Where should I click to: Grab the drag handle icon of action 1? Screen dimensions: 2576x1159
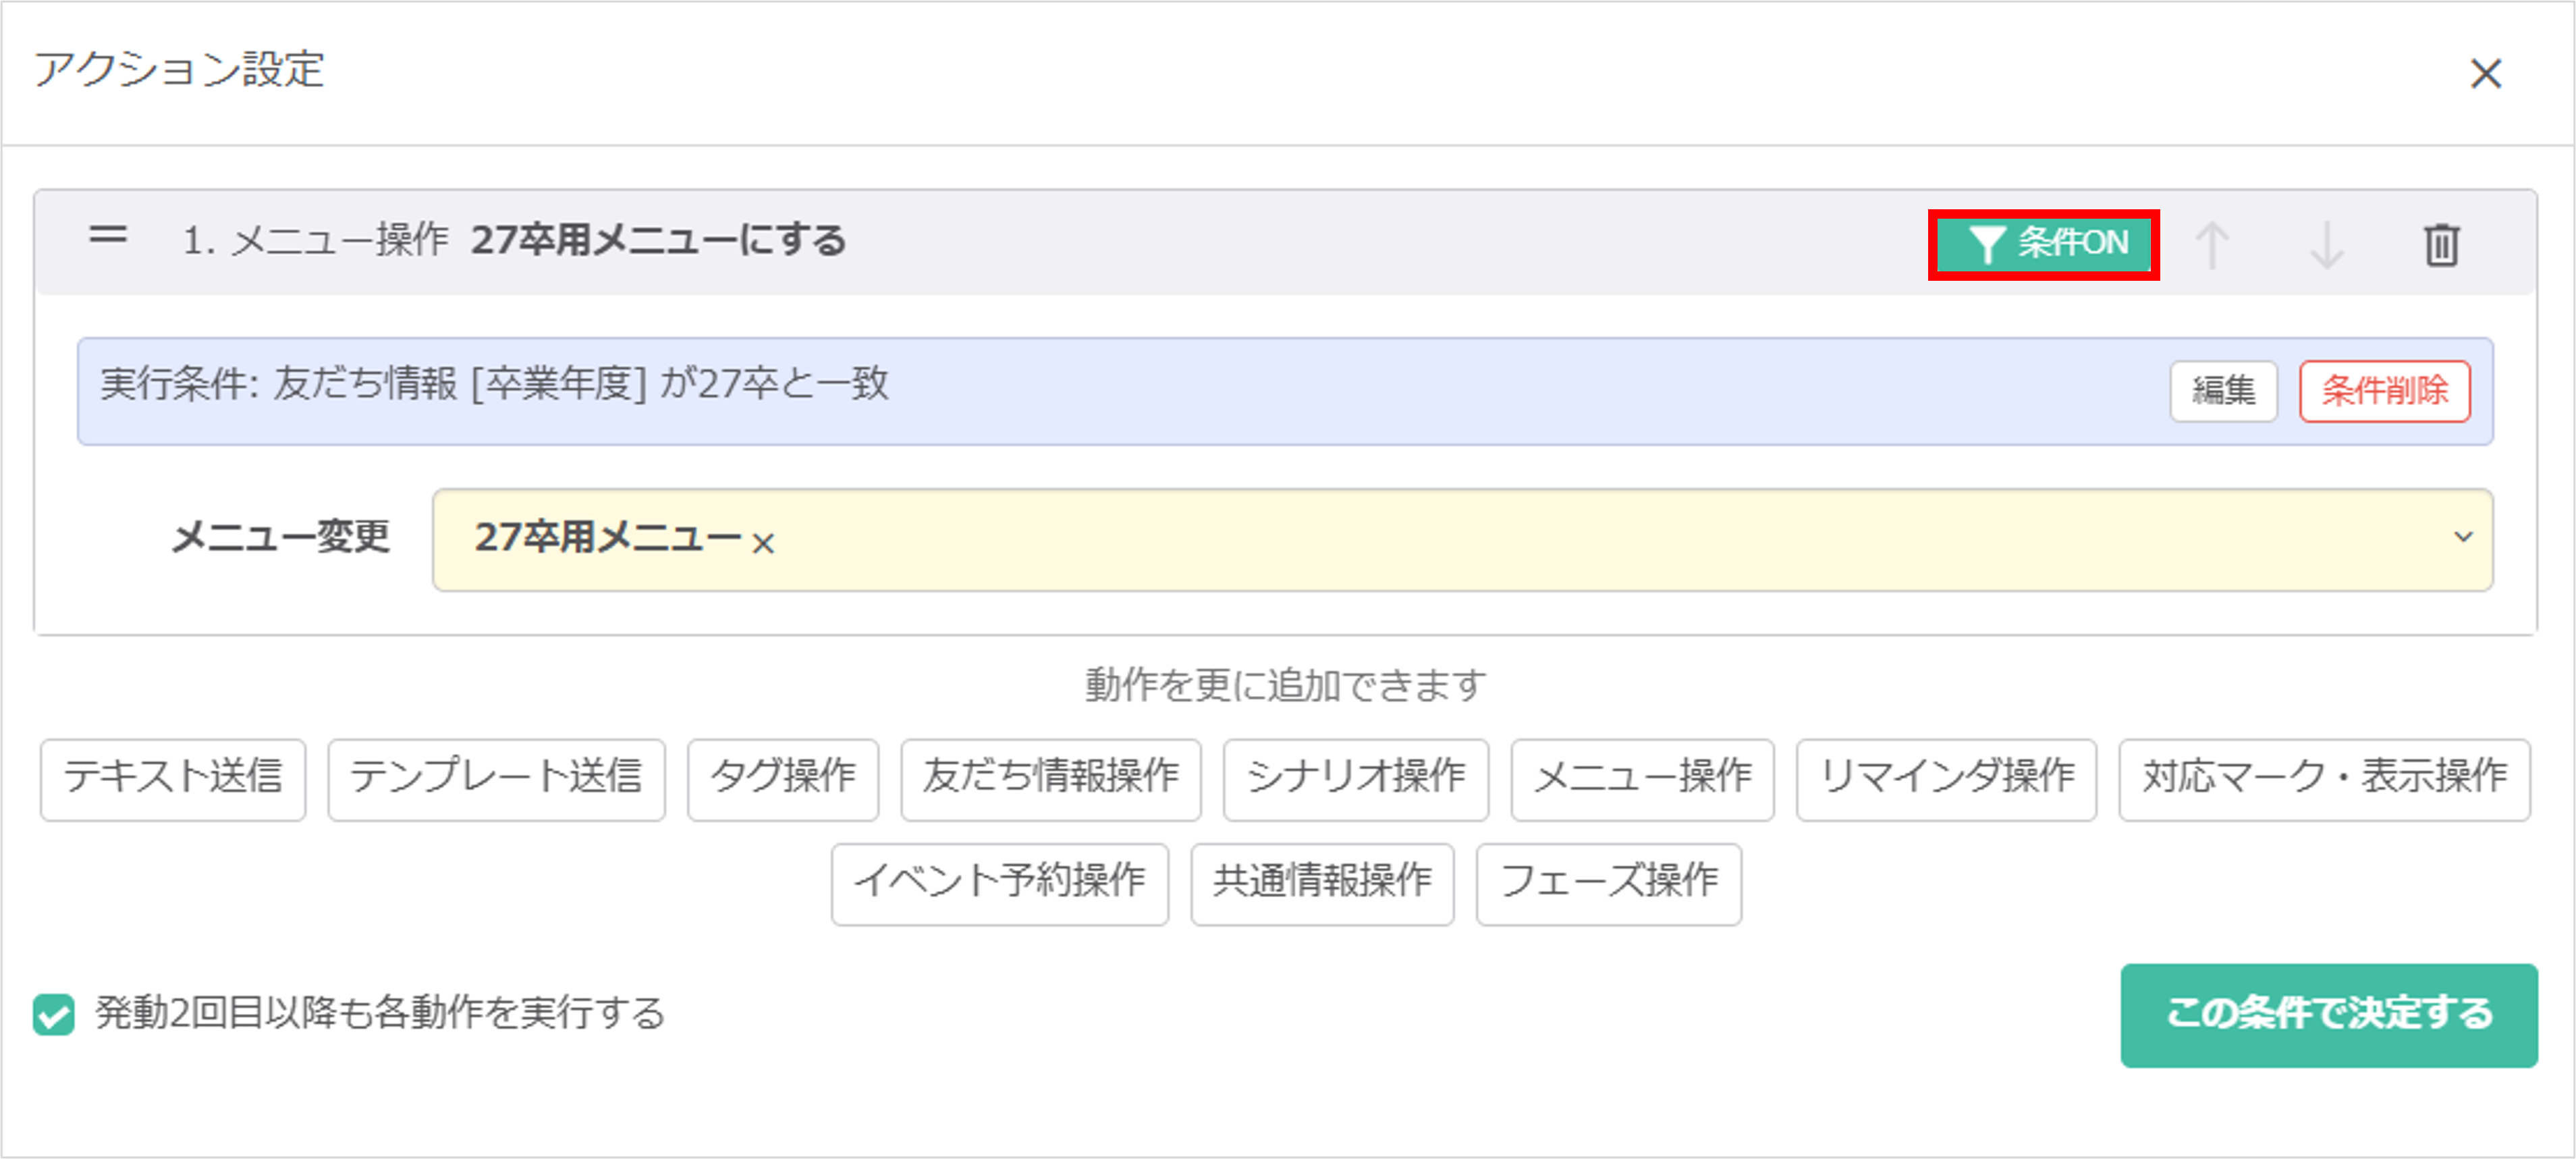107,236
